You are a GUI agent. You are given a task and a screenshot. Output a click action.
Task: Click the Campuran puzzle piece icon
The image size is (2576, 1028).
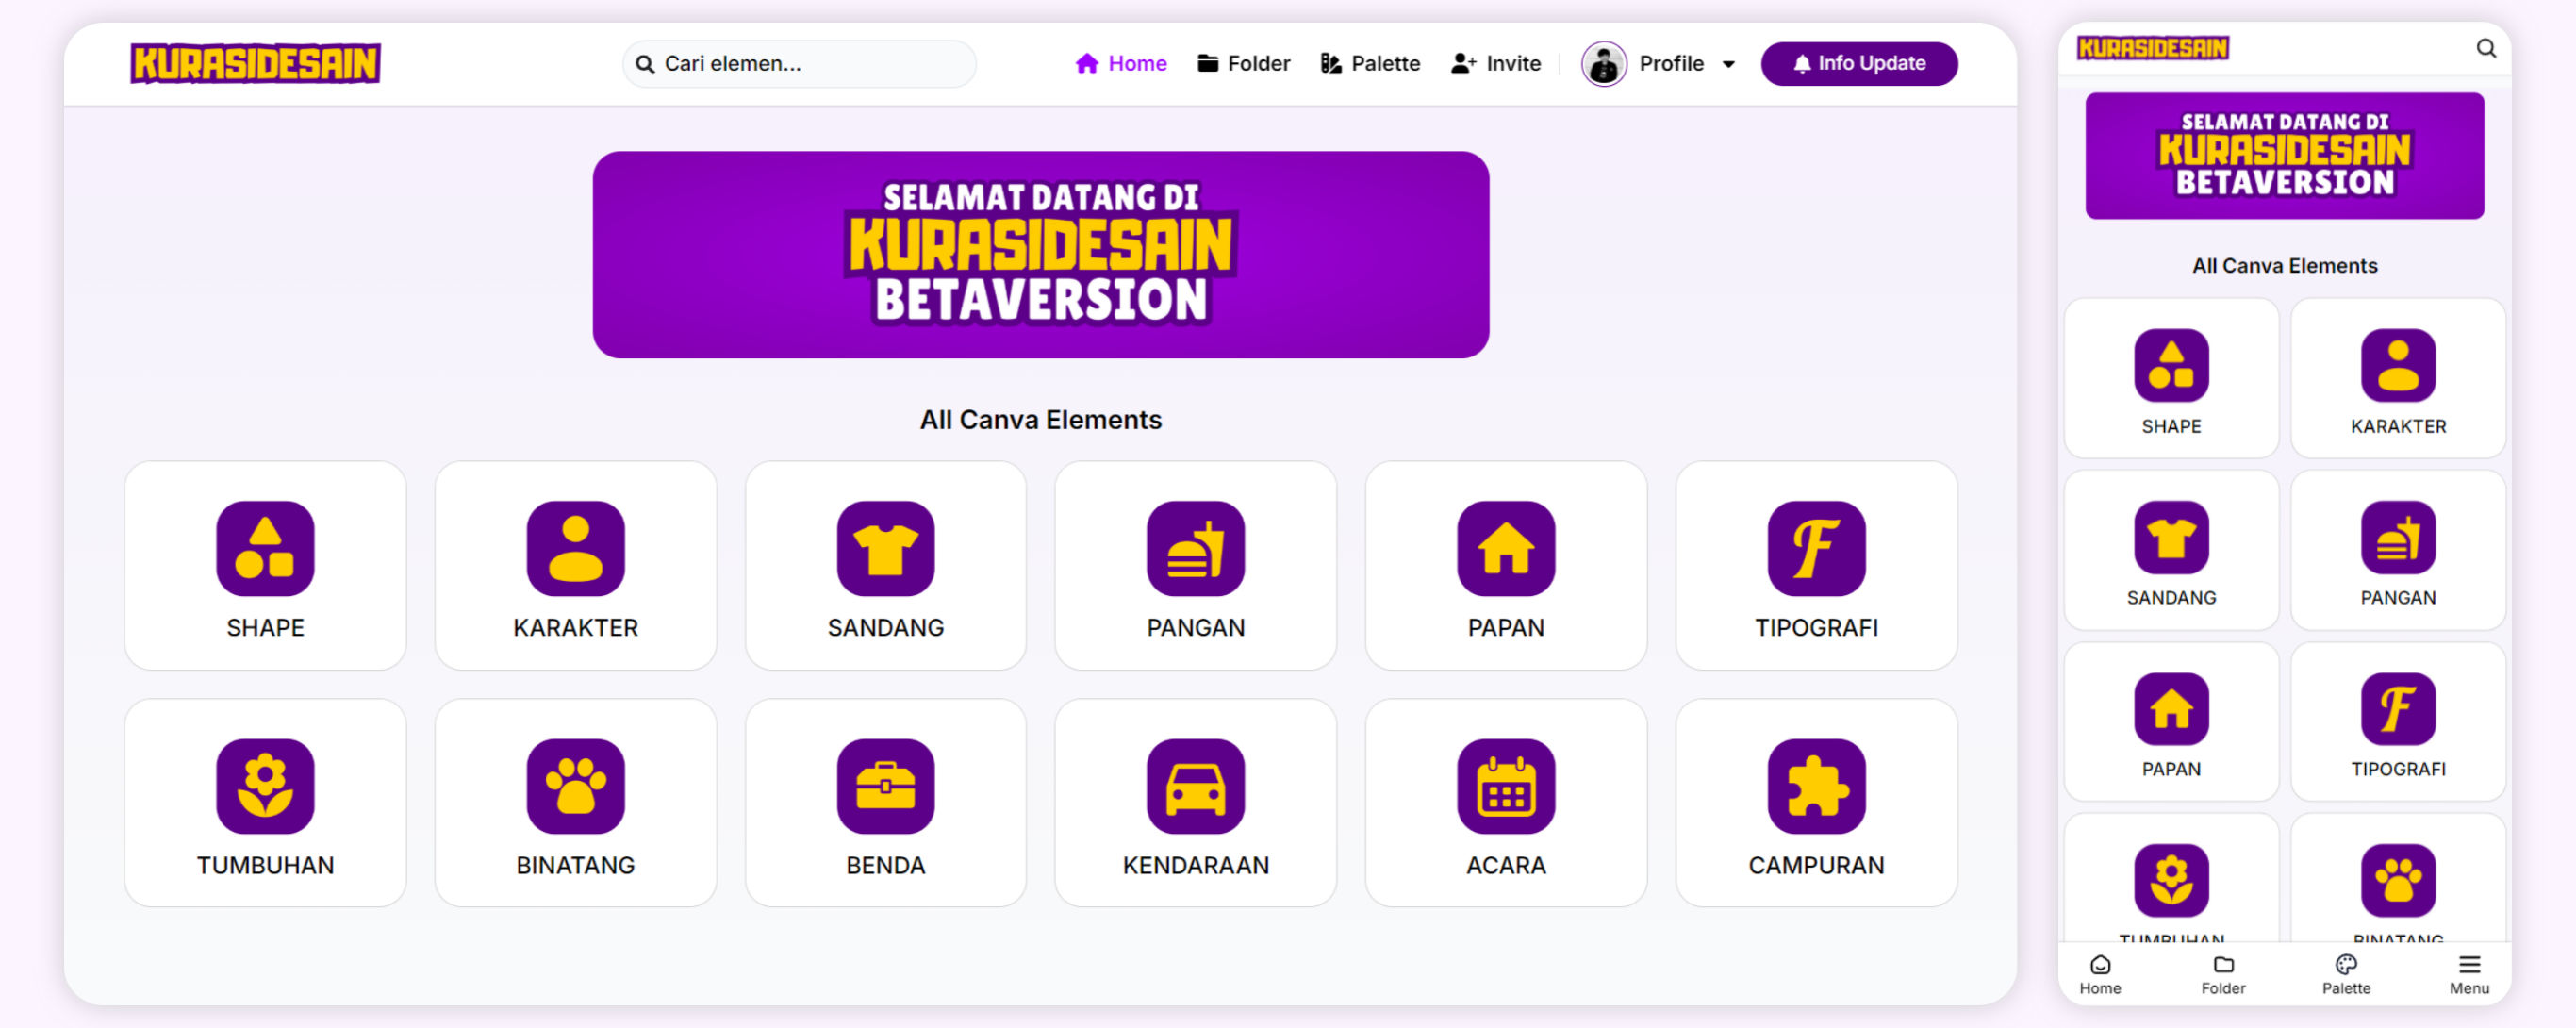1815,786
